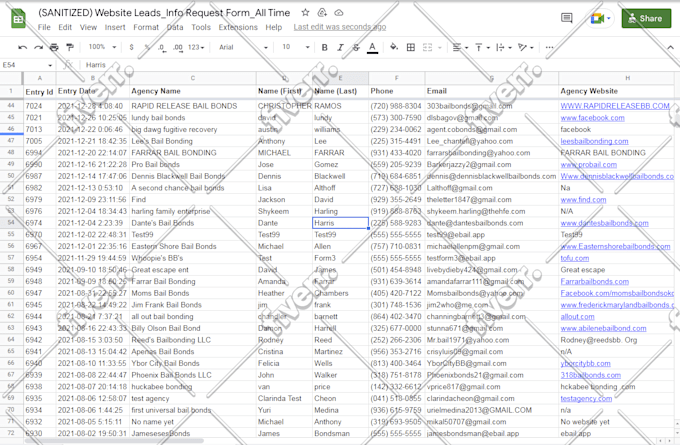
Task: Click the merge cells icon
Action: pos(428,47)
